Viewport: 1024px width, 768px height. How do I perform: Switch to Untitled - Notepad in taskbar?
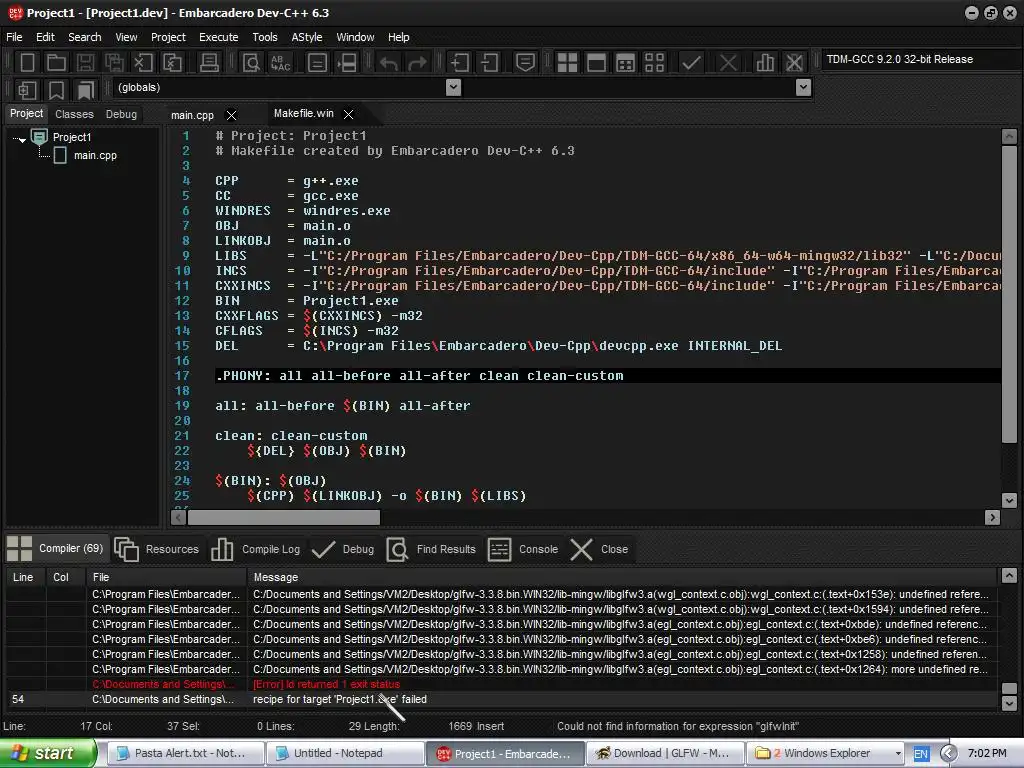point(345,754)
